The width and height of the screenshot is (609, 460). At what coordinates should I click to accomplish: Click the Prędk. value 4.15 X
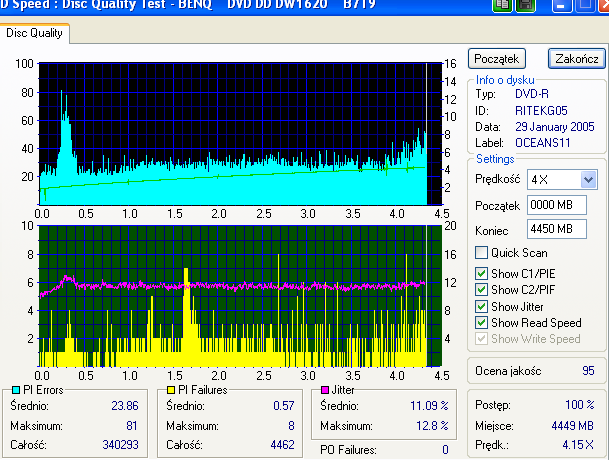coord(578,445)
